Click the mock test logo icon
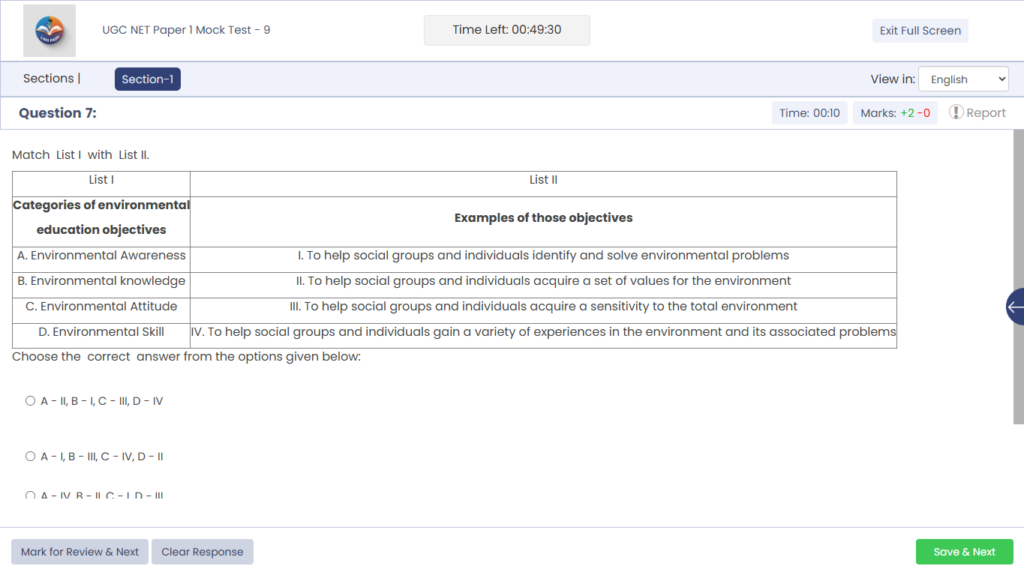Image resolution: width=1024 pixels, height=575 pixels. click(49, 31)
